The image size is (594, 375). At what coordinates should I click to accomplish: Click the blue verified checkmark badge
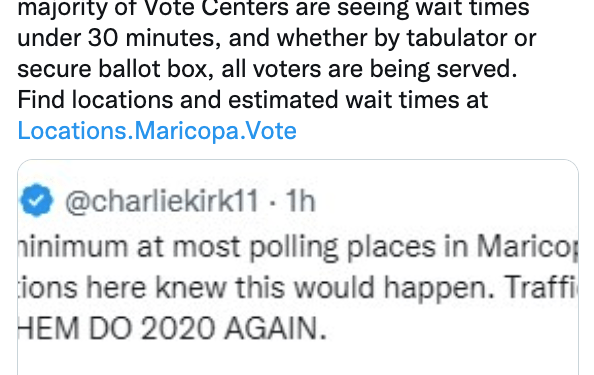36,200
